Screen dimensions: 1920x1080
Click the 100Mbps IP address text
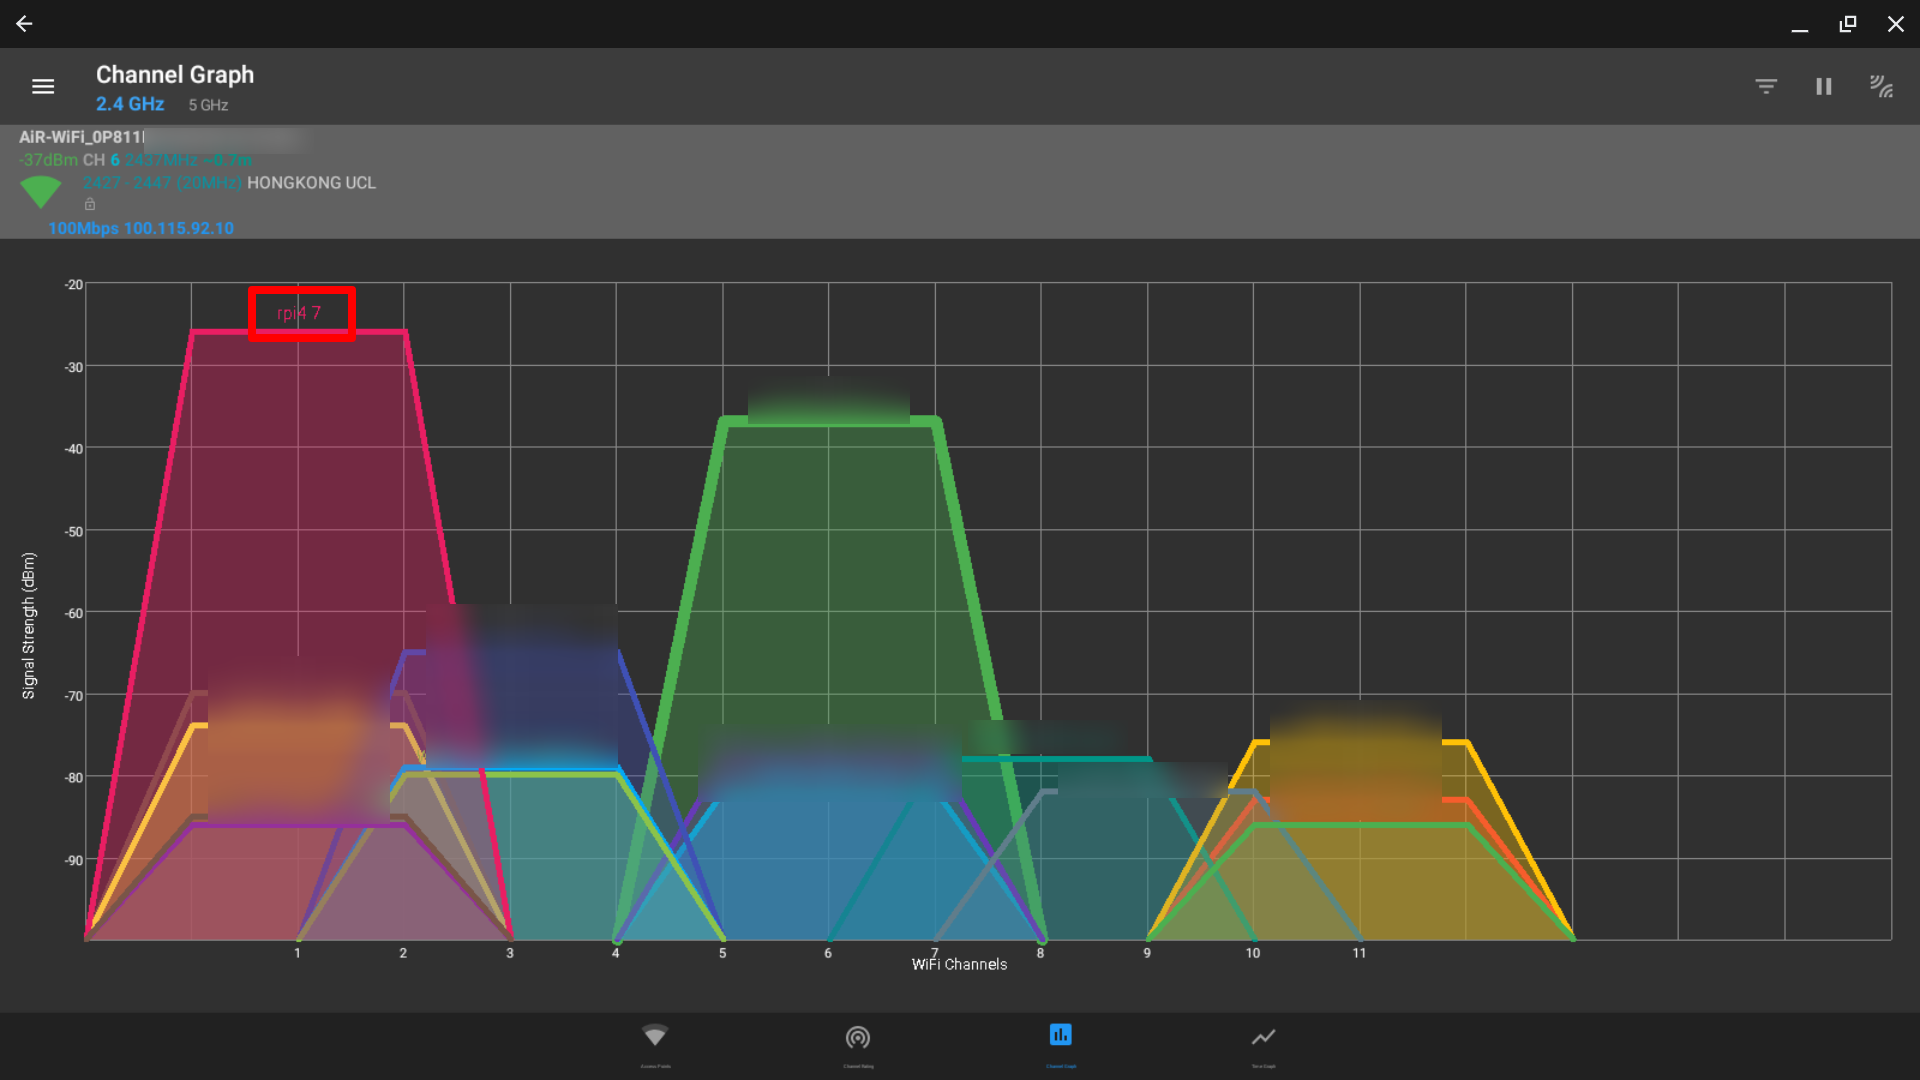pyautogui.click(x=141, y=228)
